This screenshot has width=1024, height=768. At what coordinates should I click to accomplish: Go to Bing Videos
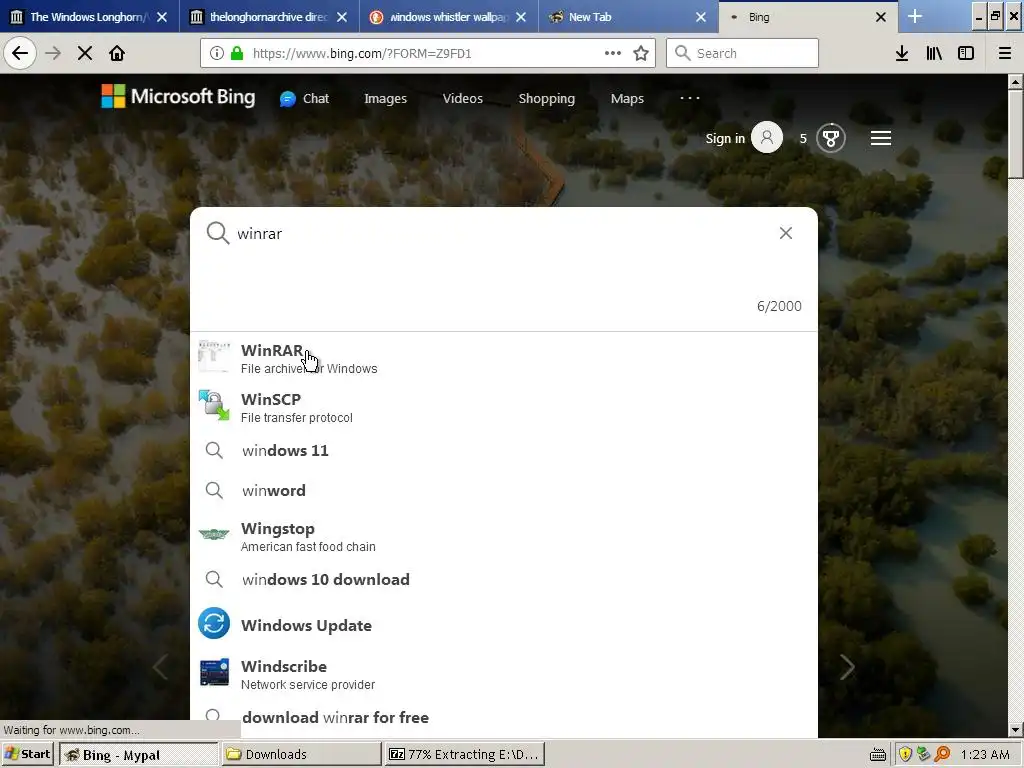click(x=462, y=99)
